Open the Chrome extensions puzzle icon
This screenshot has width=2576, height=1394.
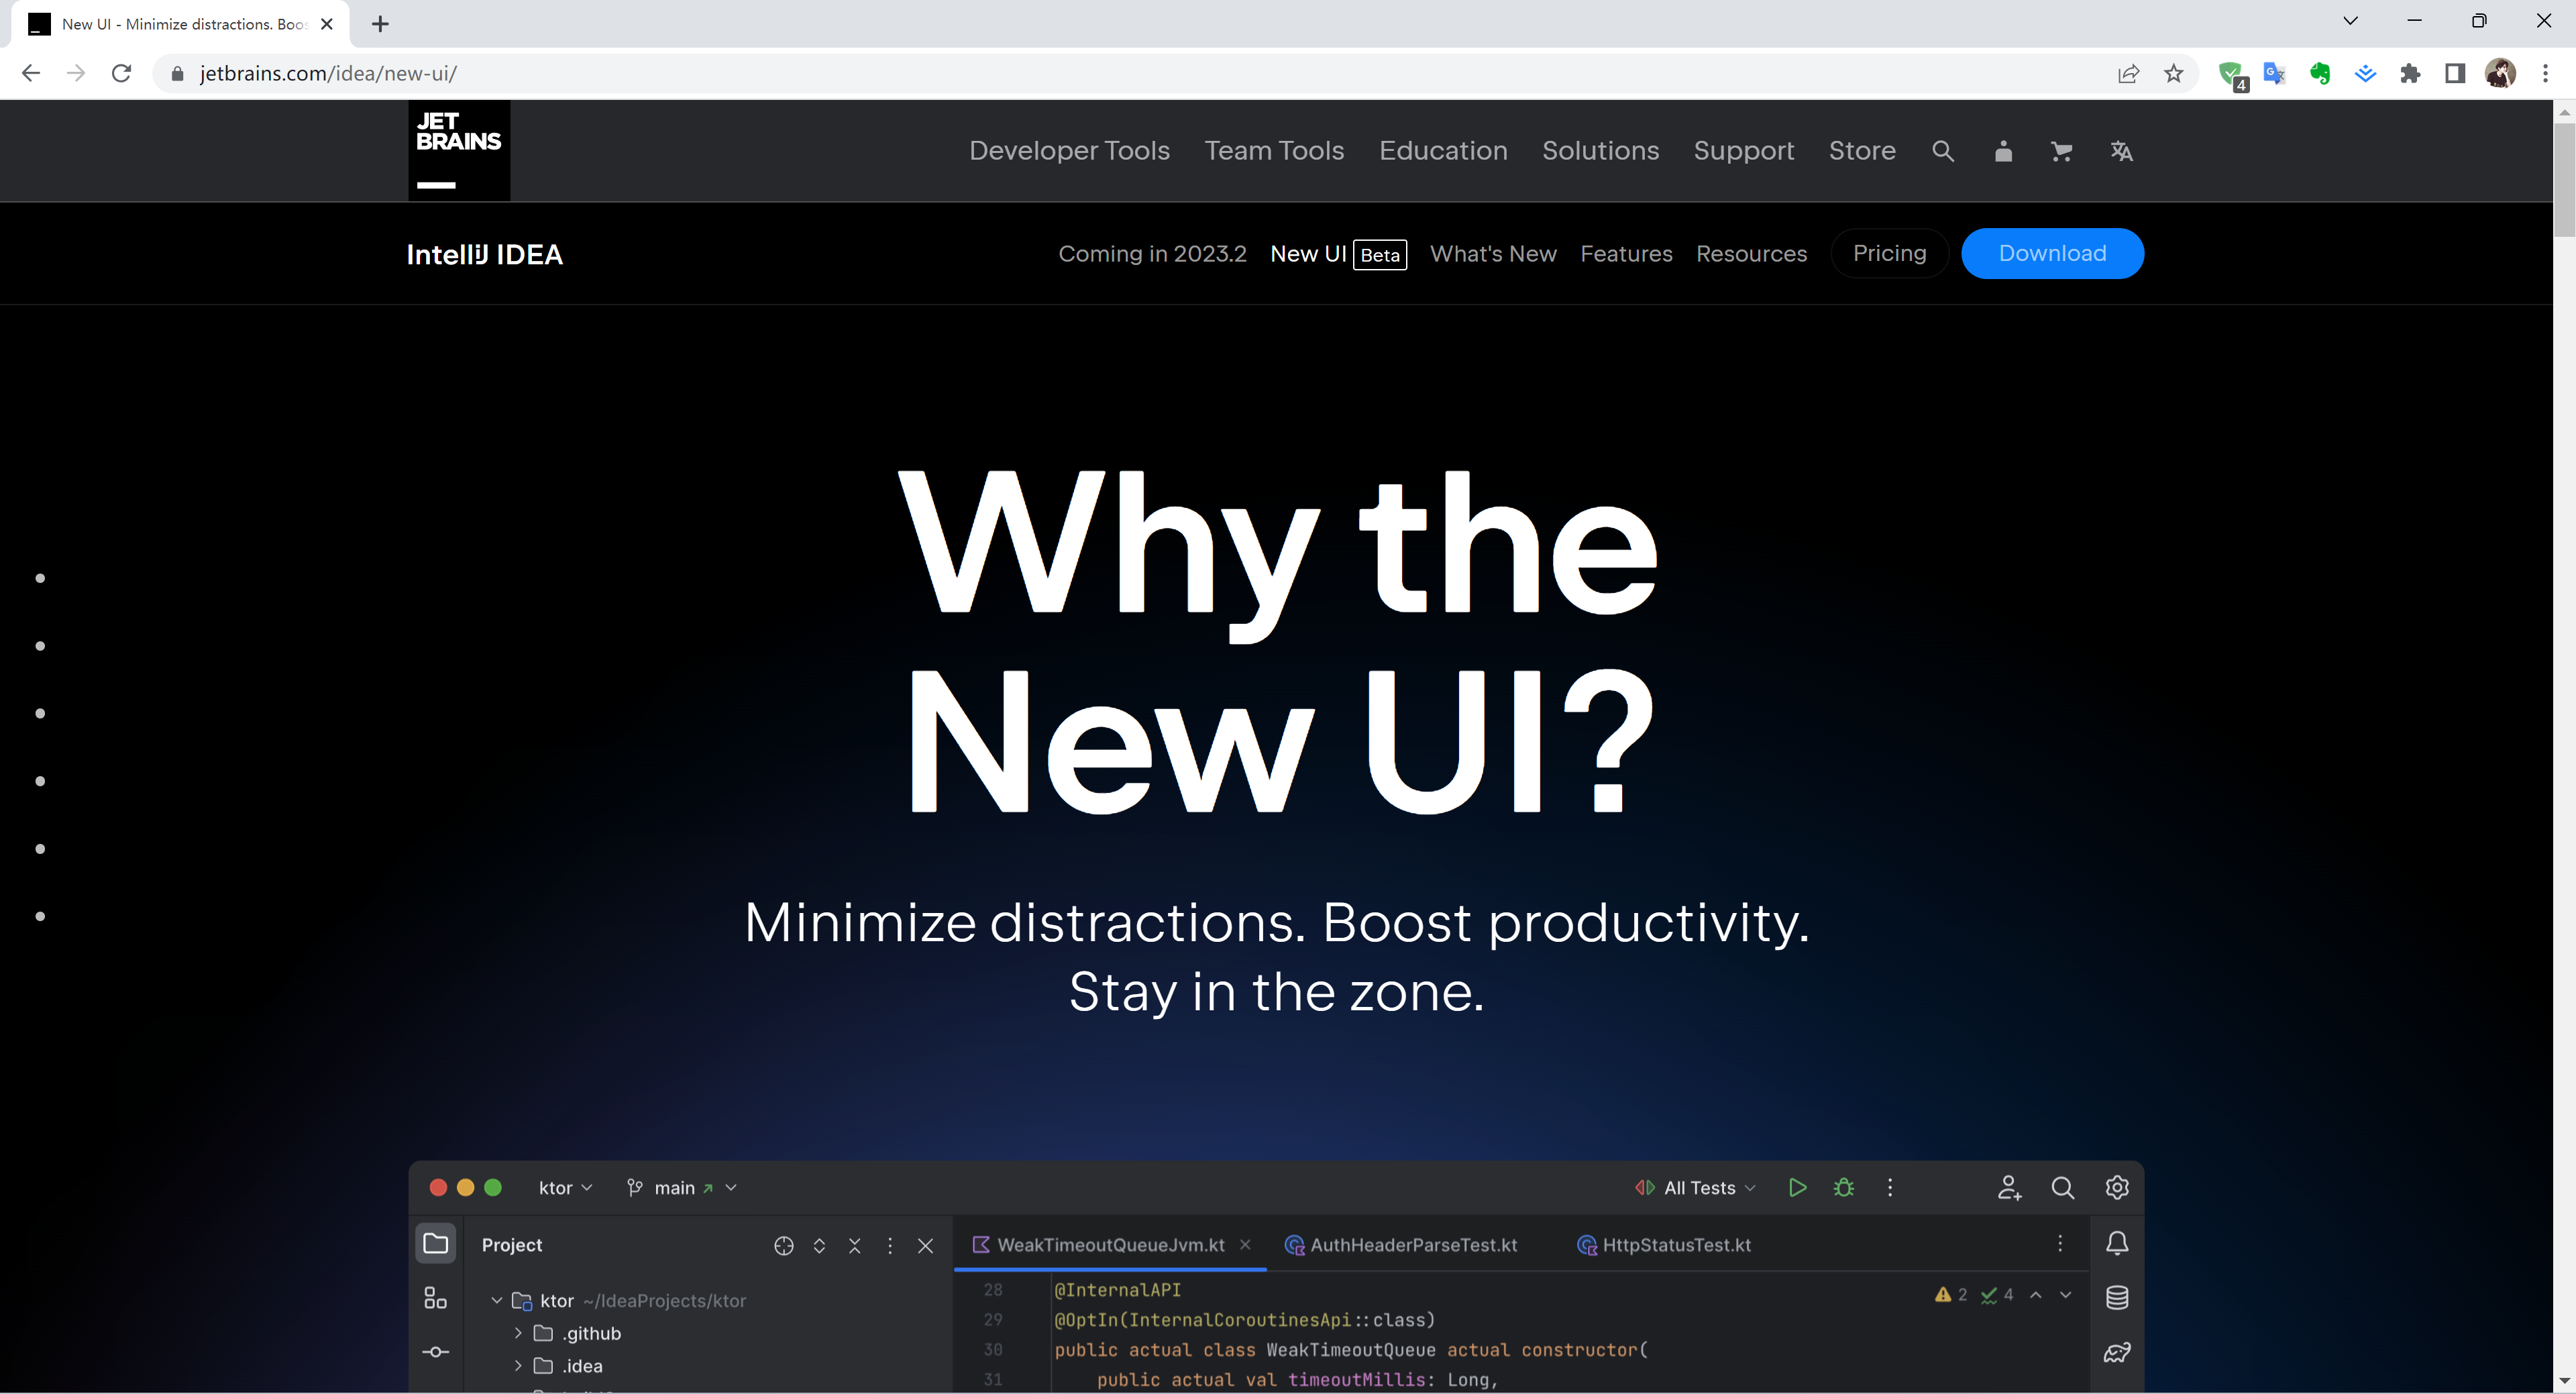pyautogui.click(x=2410, y=73)
